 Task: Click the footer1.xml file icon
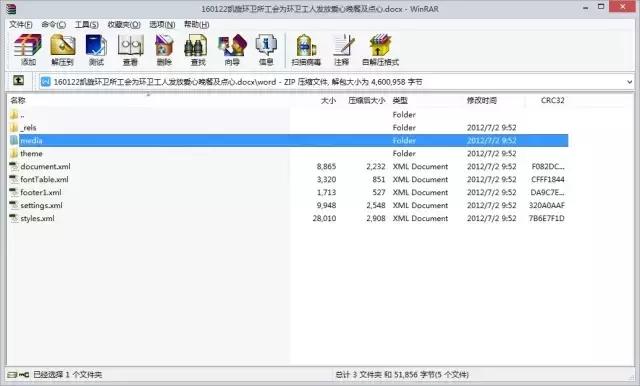pyautogui.click(x=14, y=192)
